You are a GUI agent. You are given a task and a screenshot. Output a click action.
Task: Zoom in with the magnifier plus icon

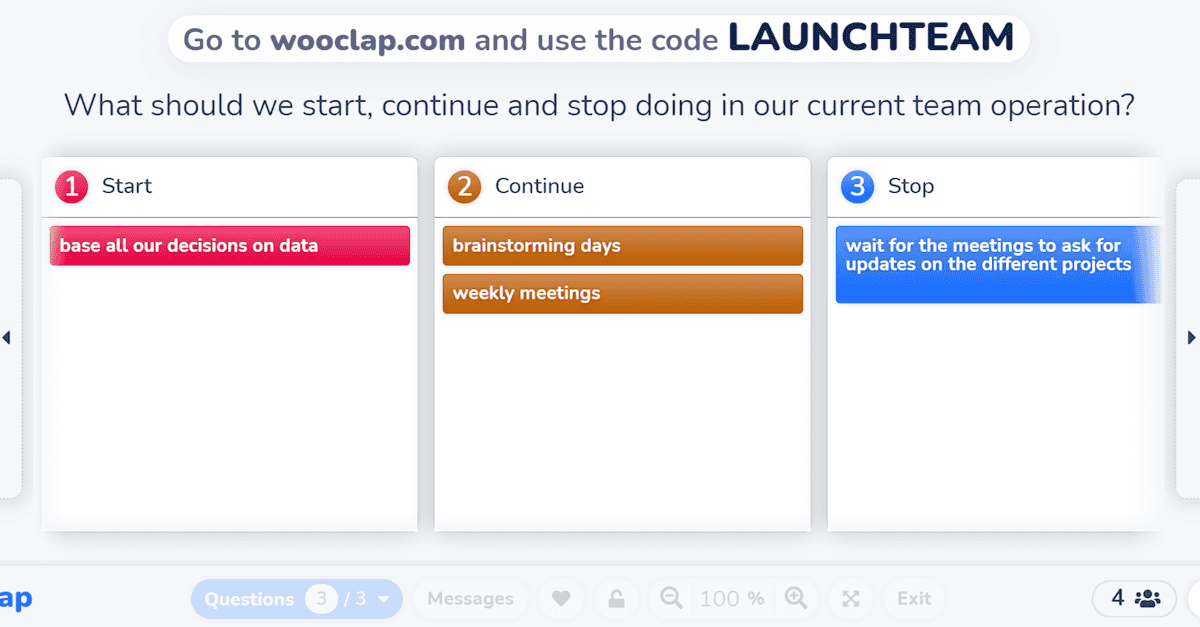point(796,598)
